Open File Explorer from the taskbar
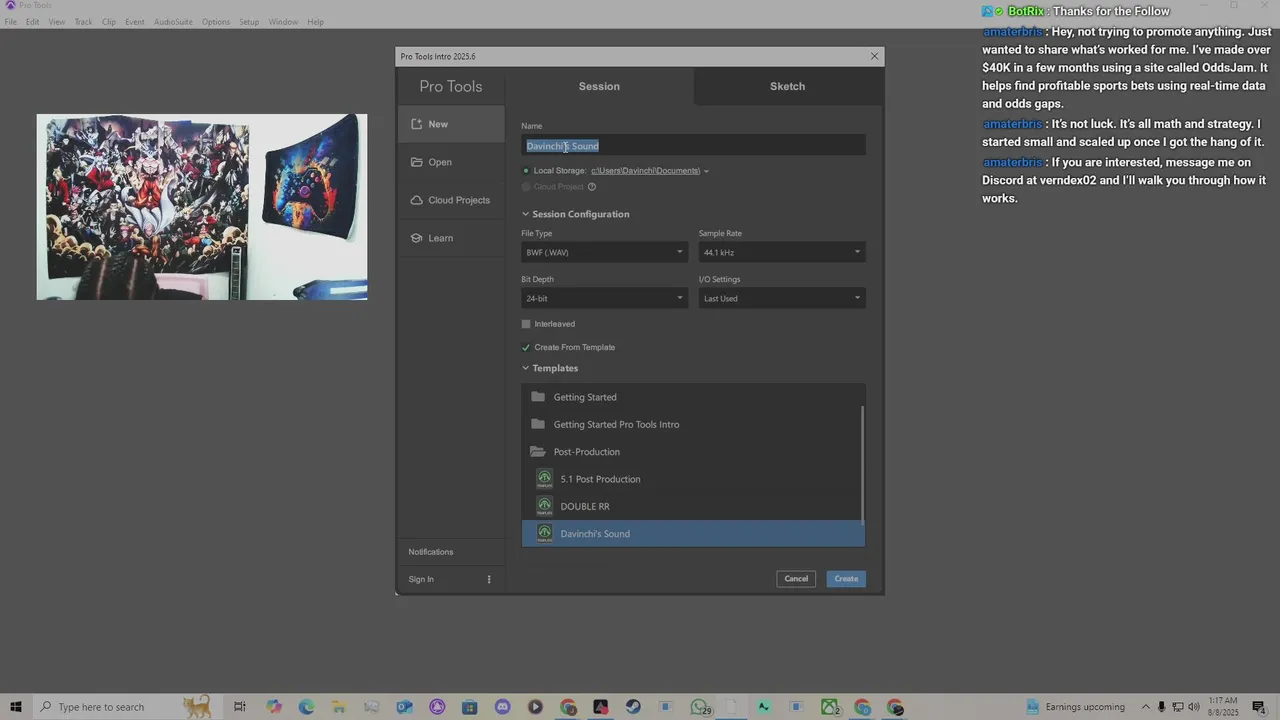 [339, 707]
